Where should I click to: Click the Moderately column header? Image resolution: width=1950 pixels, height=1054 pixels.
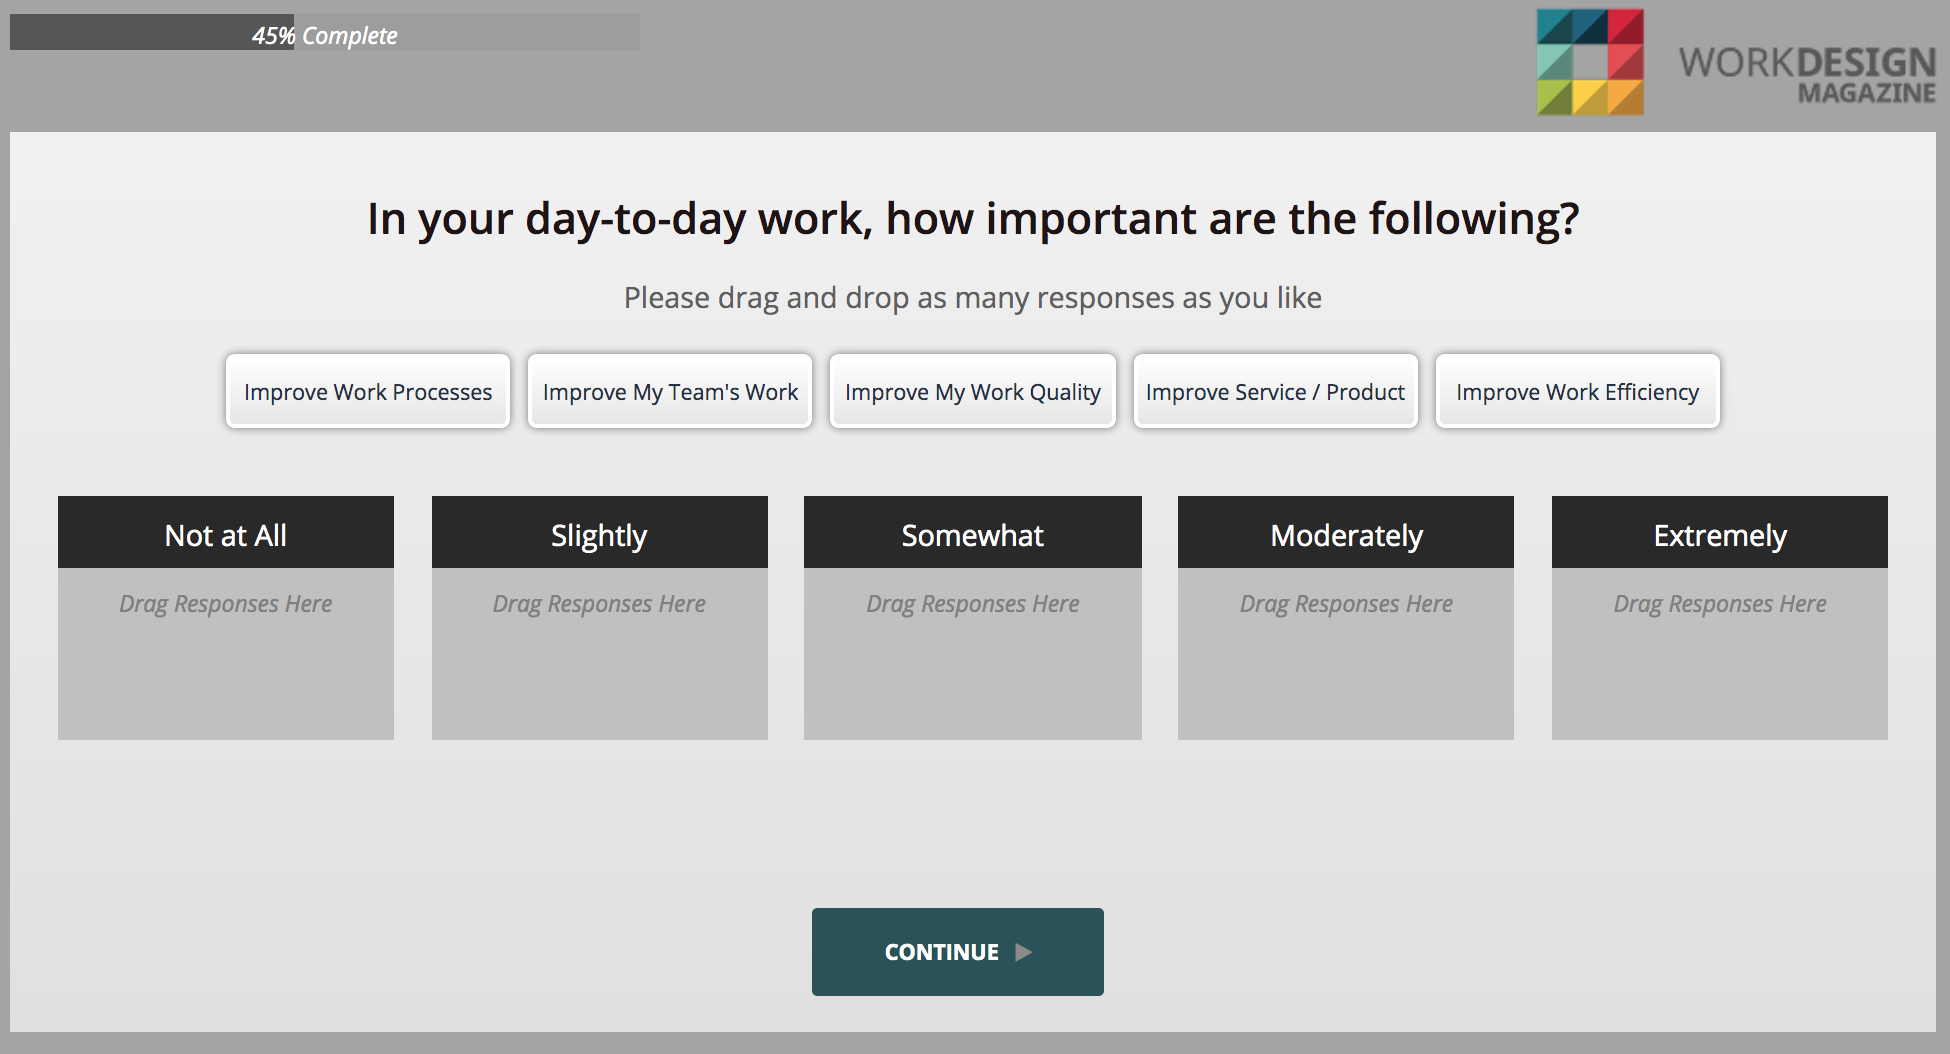pyautogui.click(x=1346, y=533)
